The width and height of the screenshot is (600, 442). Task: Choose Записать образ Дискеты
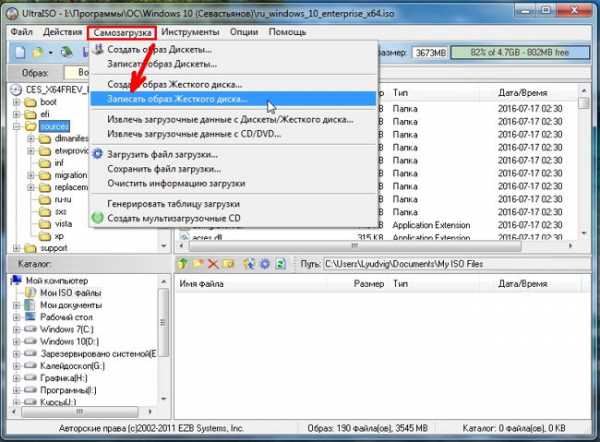click(233, 64)
